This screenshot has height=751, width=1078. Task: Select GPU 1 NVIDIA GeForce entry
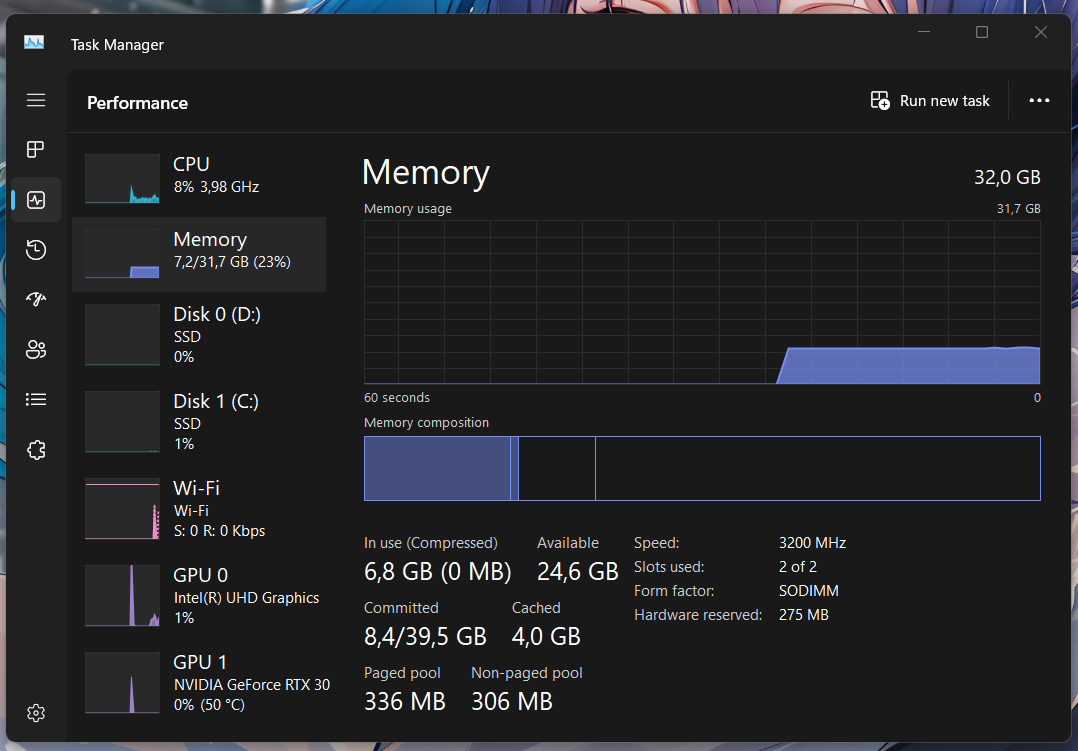(199, 683)
